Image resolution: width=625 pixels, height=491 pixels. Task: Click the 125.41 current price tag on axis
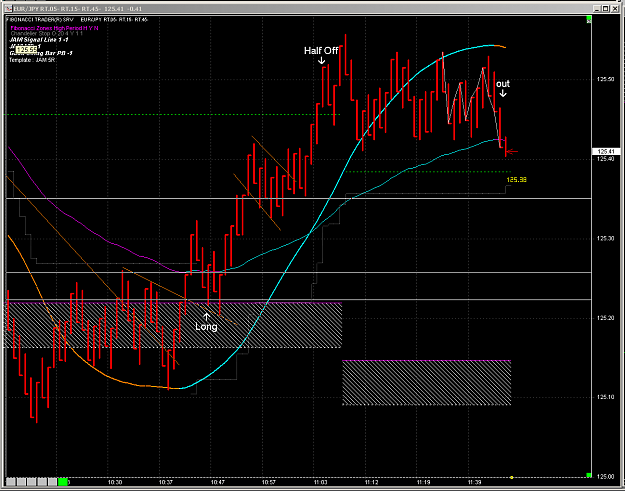pyautogui.click(x=606, y=151)
